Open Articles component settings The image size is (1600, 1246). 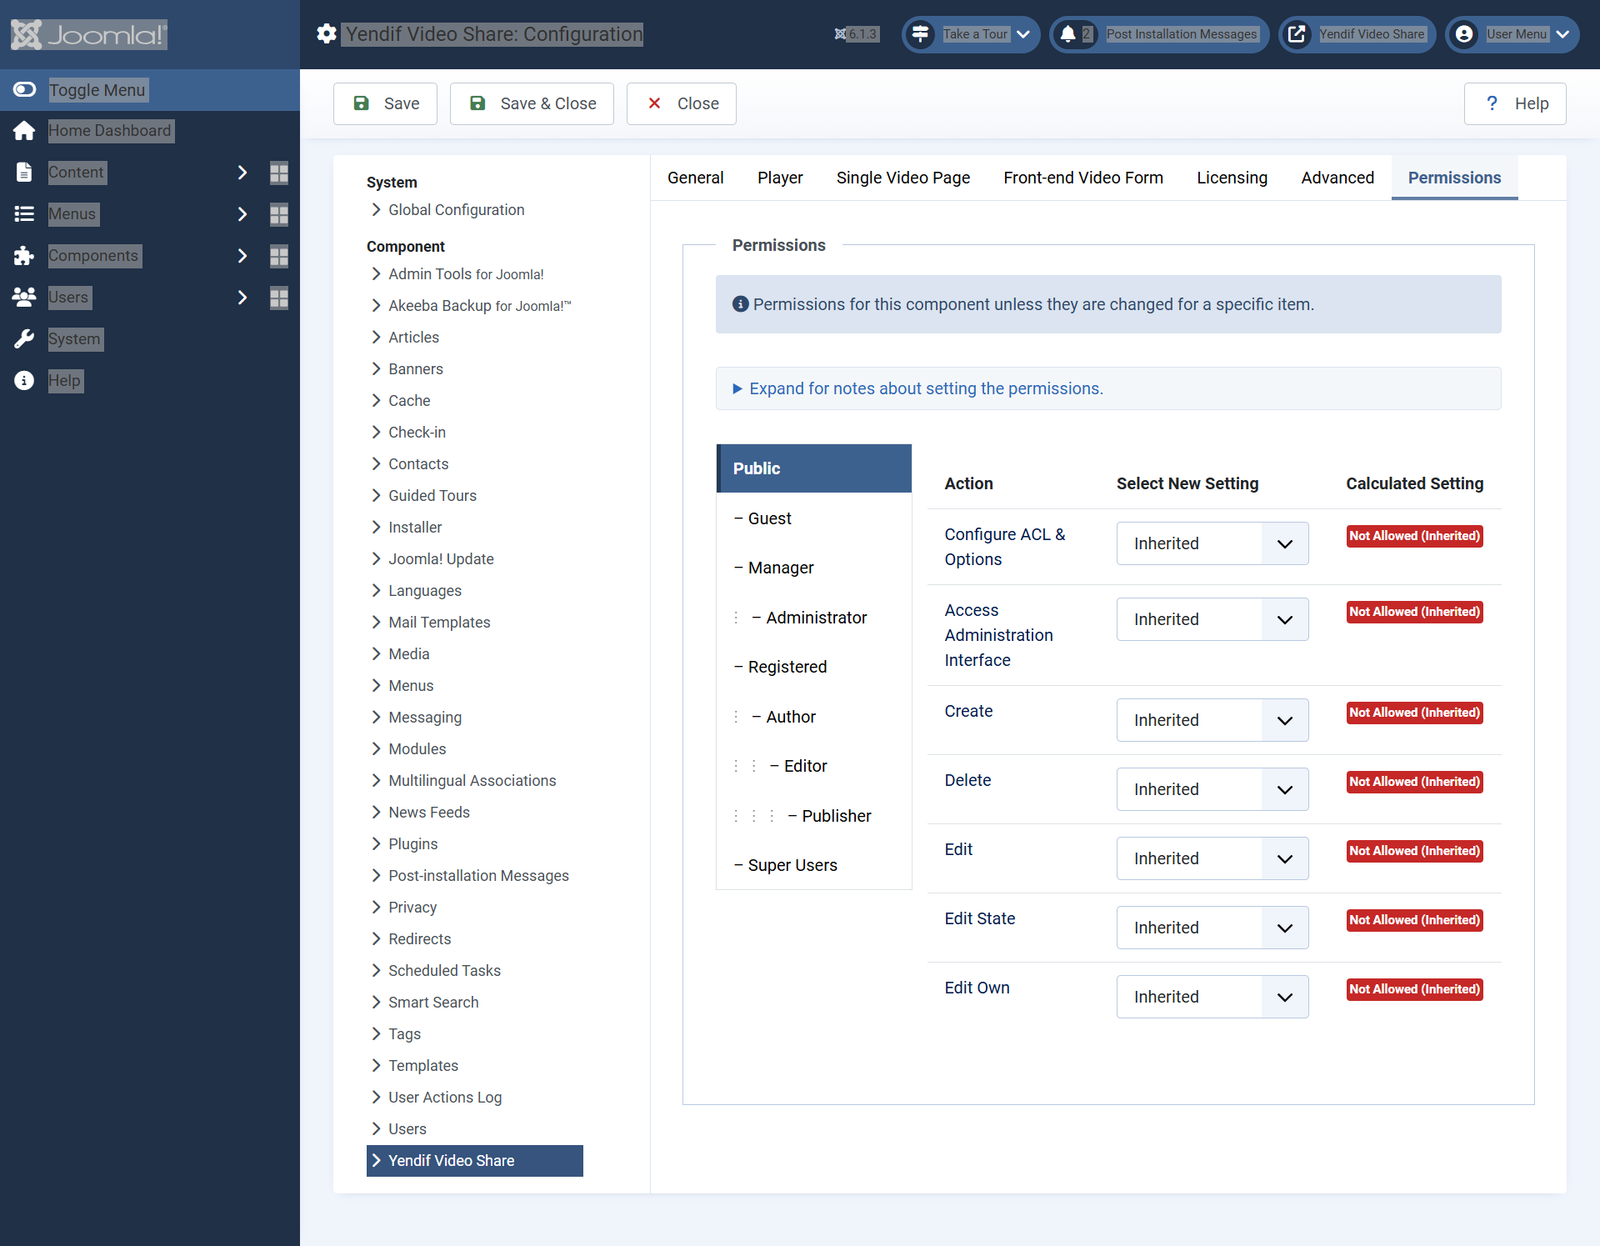click(x=413, y=338)
